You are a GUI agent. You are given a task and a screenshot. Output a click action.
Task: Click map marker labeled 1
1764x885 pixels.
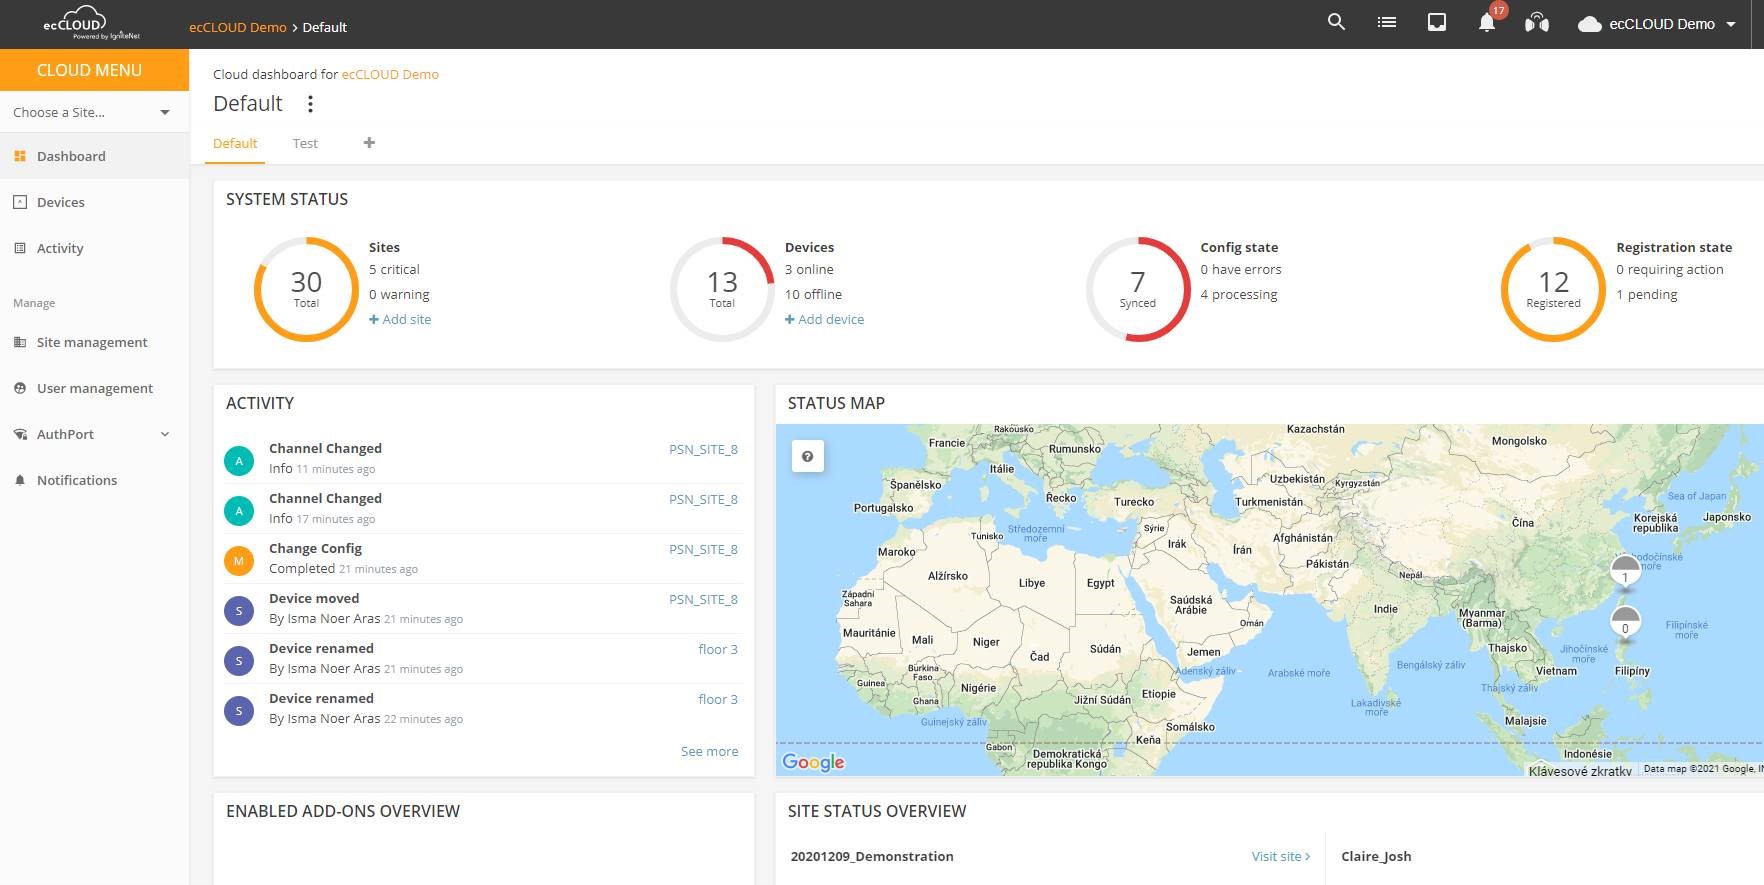click(x=1625, y=573)
